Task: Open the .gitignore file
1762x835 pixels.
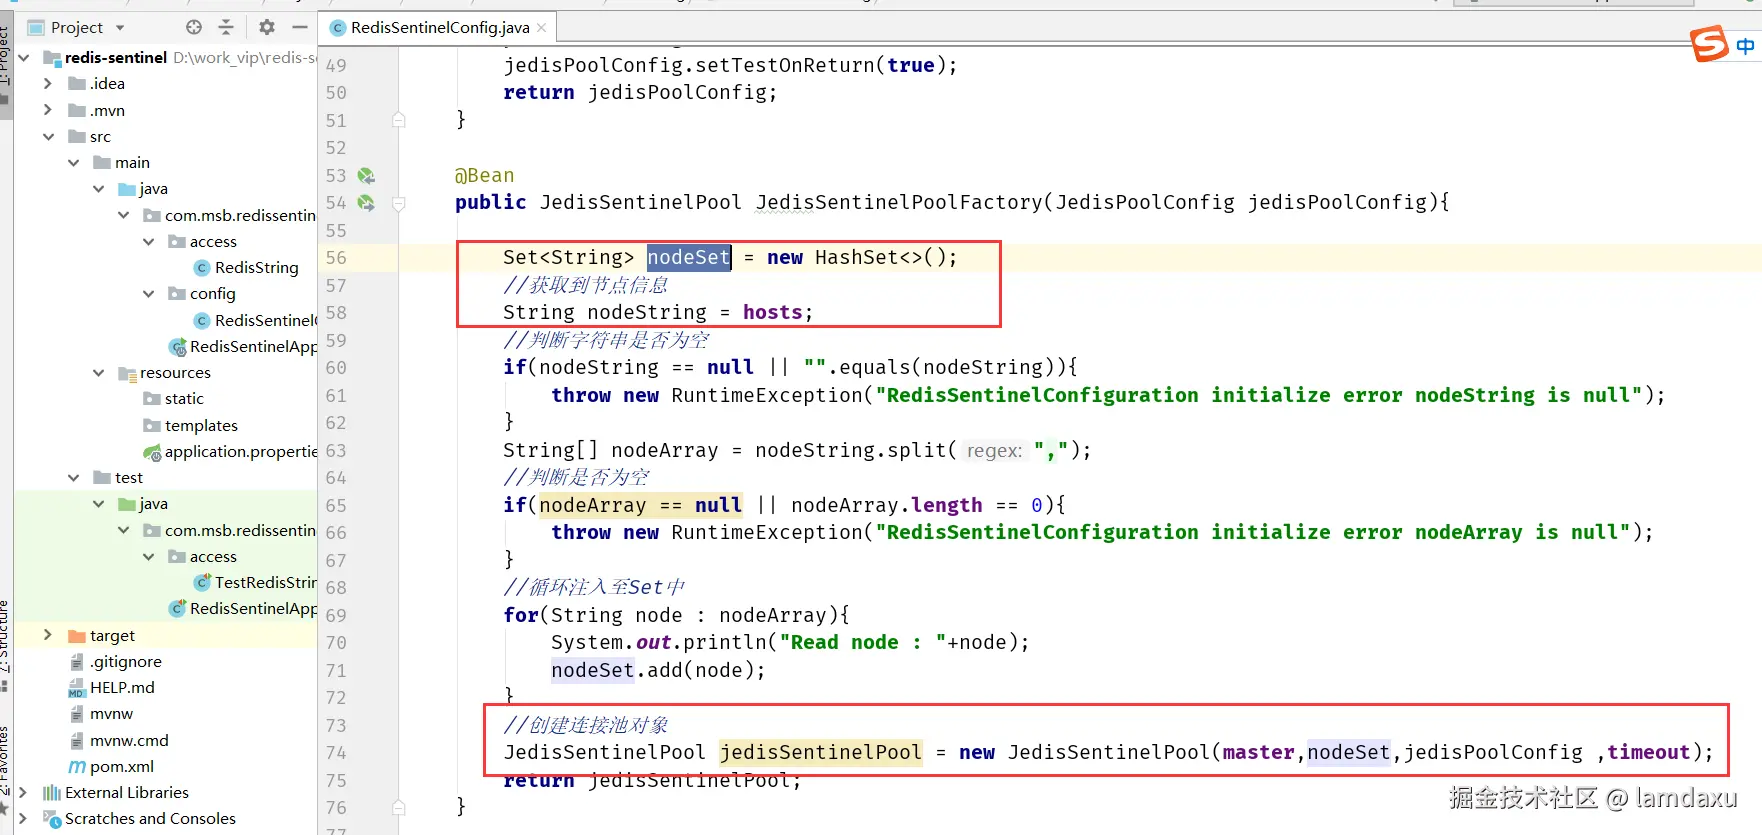Action: click(115, 662)
